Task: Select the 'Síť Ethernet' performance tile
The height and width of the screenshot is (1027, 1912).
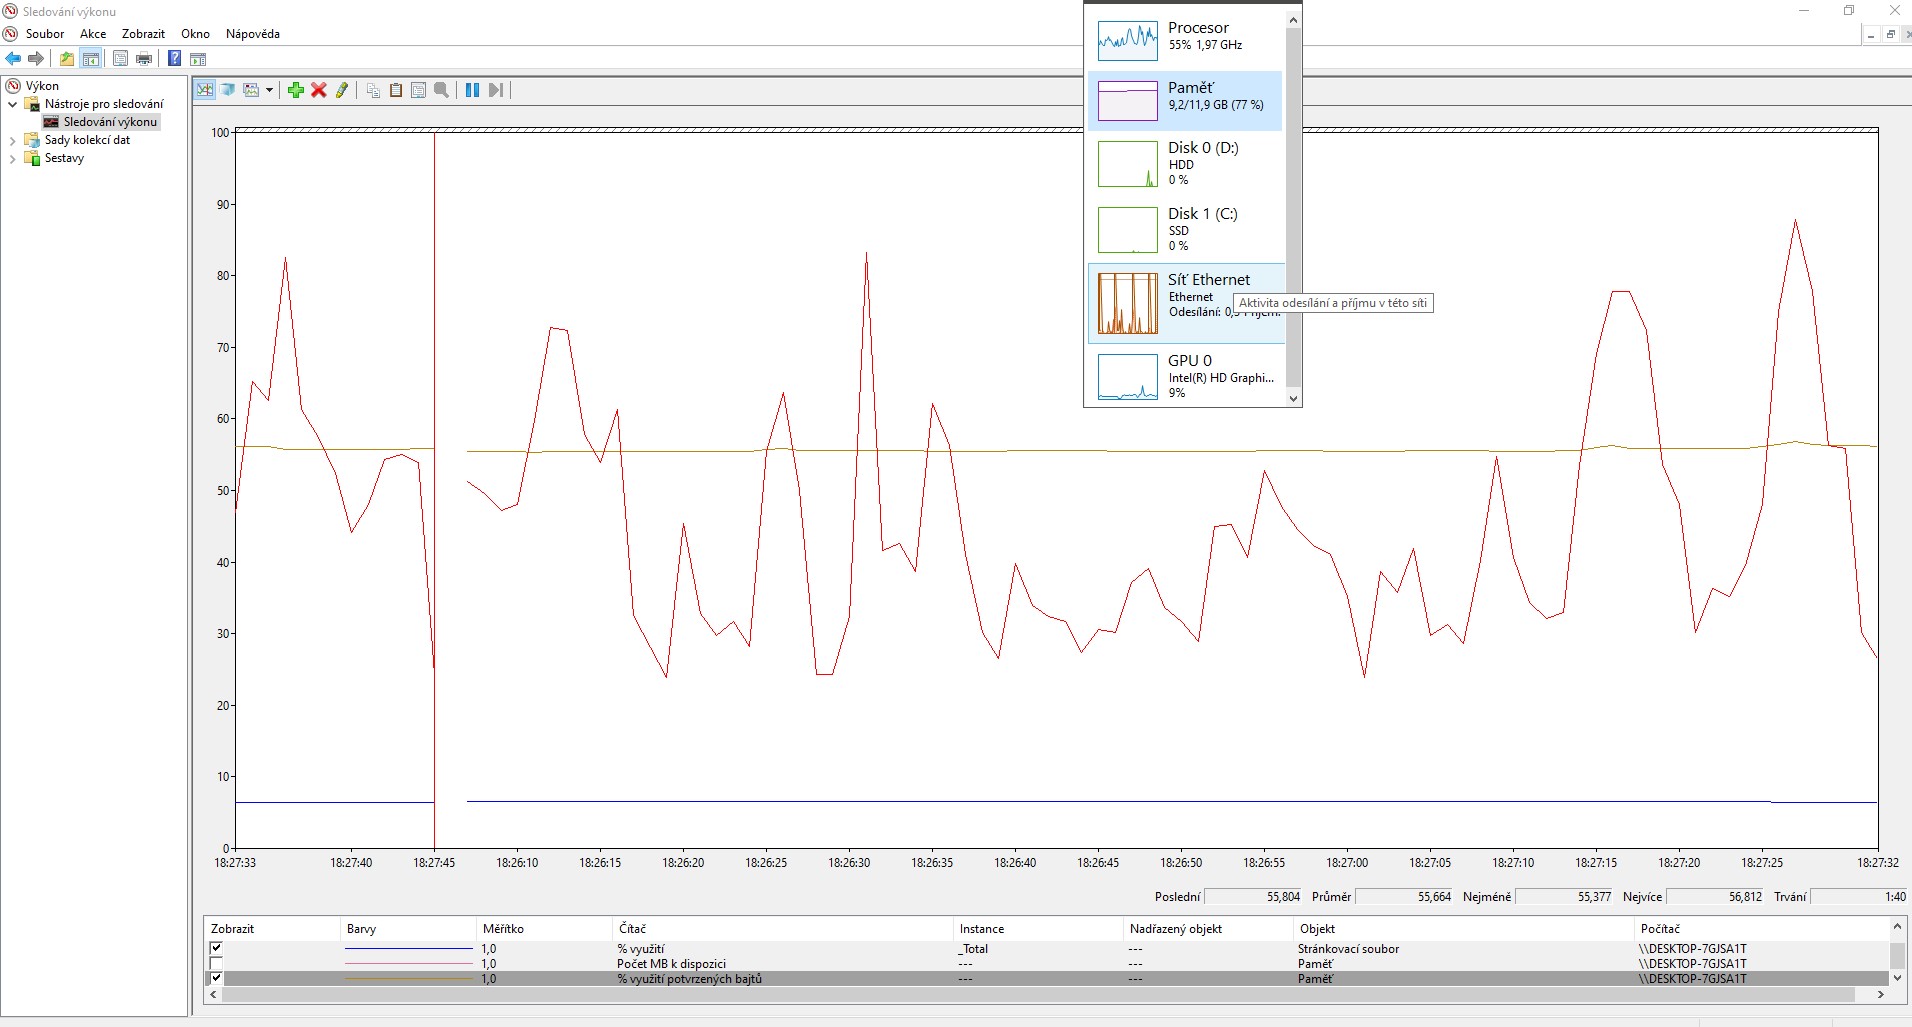Action: (x=1186, y=303)
